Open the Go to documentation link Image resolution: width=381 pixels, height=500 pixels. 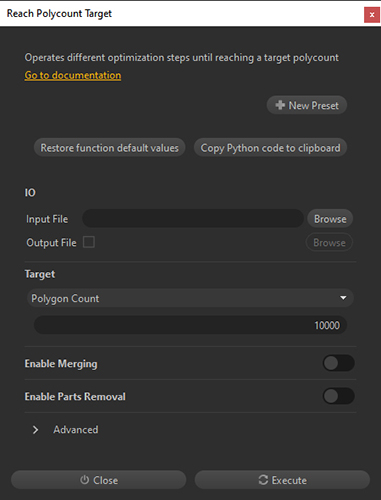tap(73, 75)
